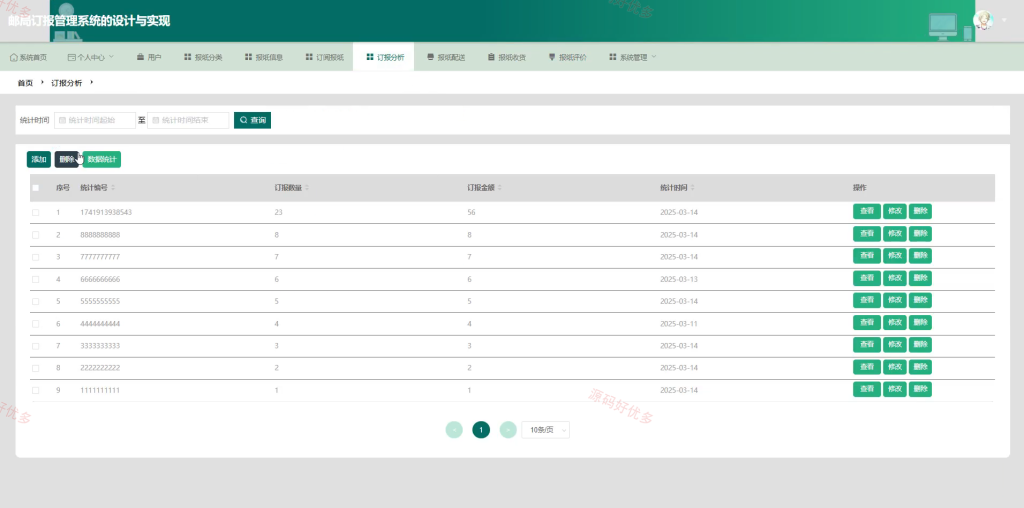Click the 查询 search button
Viewport: 1024px width, 508px height.
coord(252,120)
